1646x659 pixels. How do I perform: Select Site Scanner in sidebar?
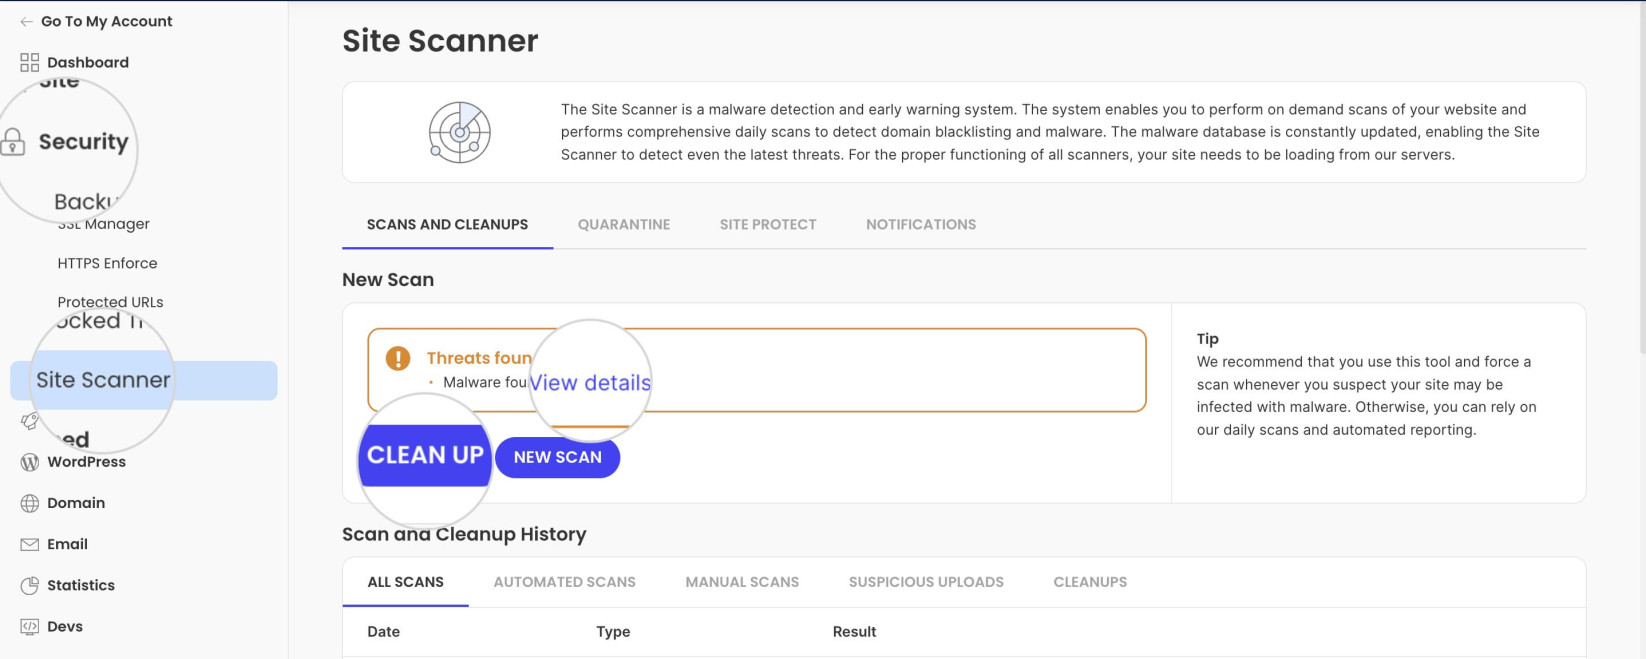click(143, 380)
